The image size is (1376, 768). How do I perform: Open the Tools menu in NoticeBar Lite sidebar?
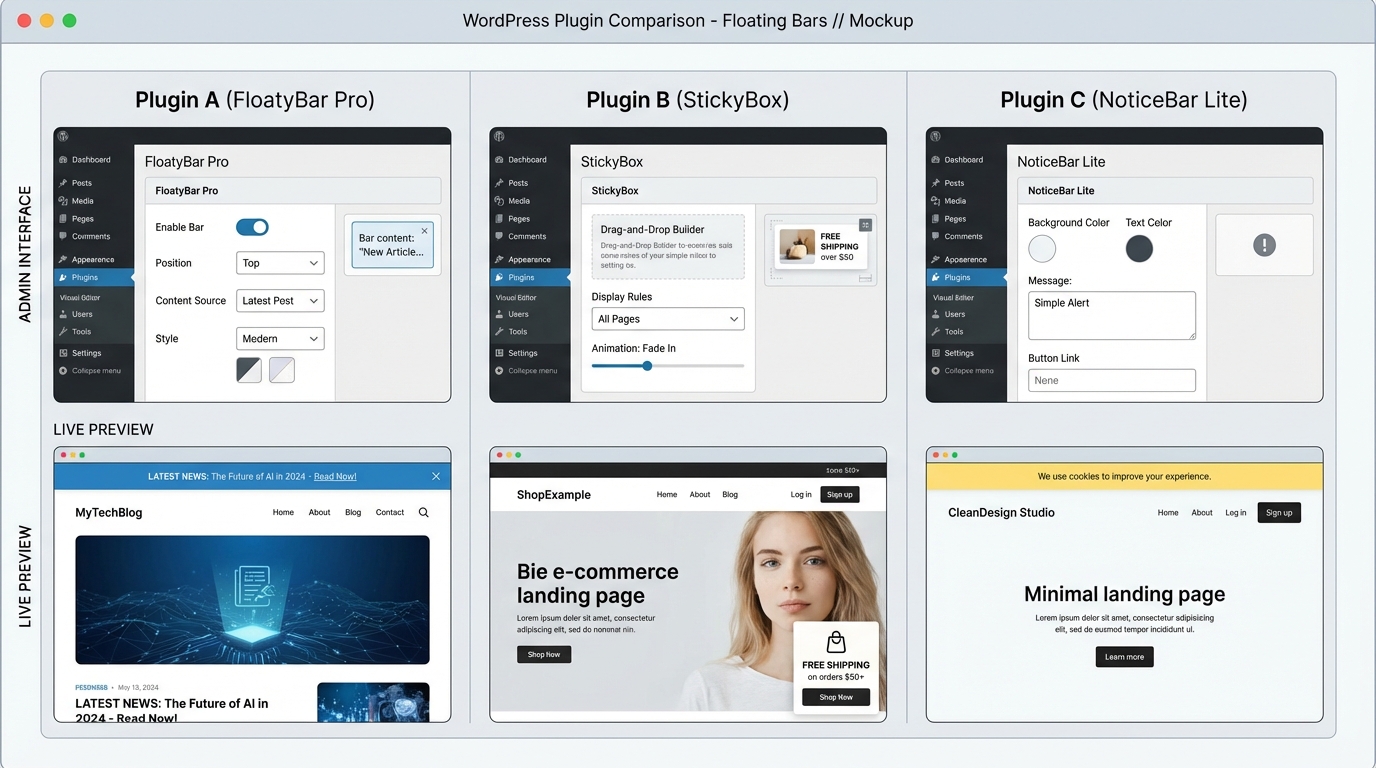(949, 331)
